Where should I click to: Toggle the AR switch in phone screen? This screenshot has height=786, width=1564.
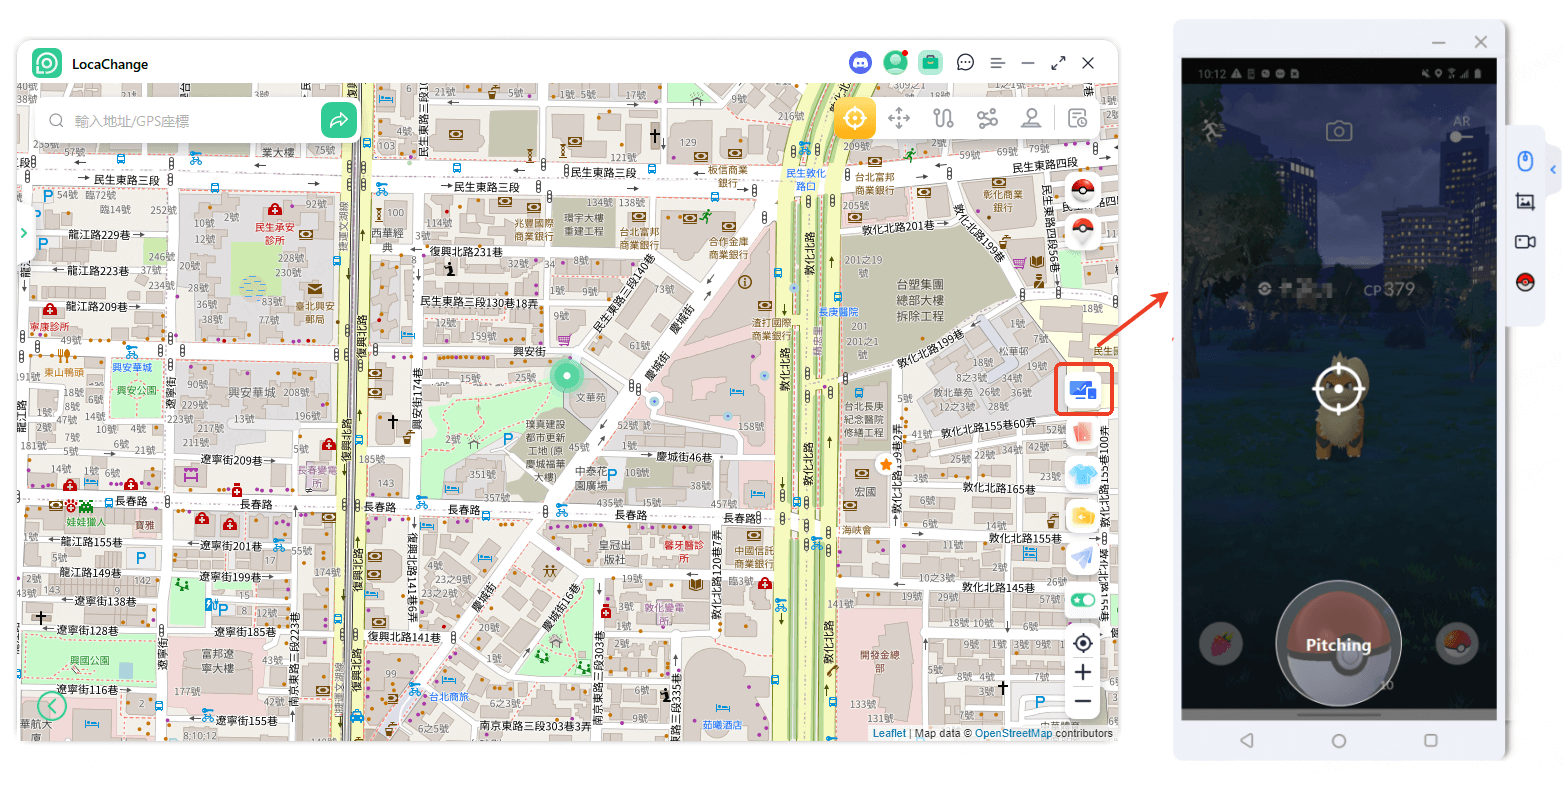click(1462, 136)
